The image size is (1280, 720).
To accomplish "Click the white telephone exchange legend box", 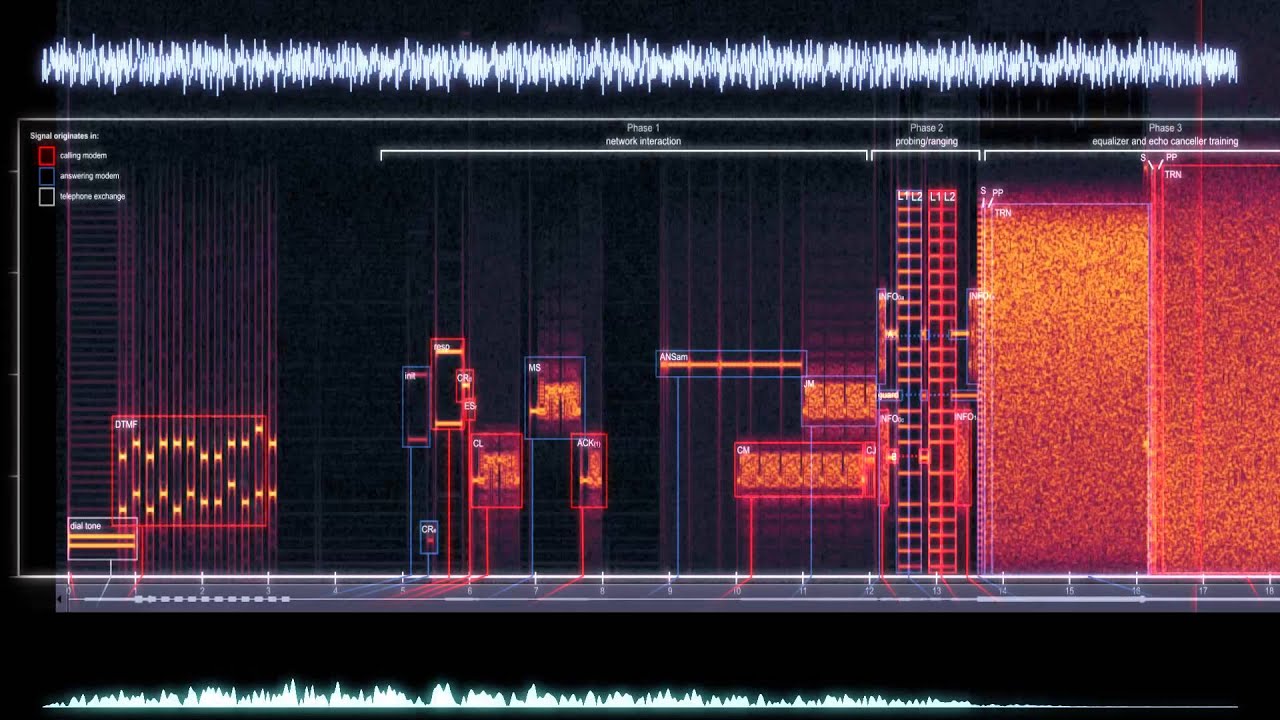I will (46, 197).
